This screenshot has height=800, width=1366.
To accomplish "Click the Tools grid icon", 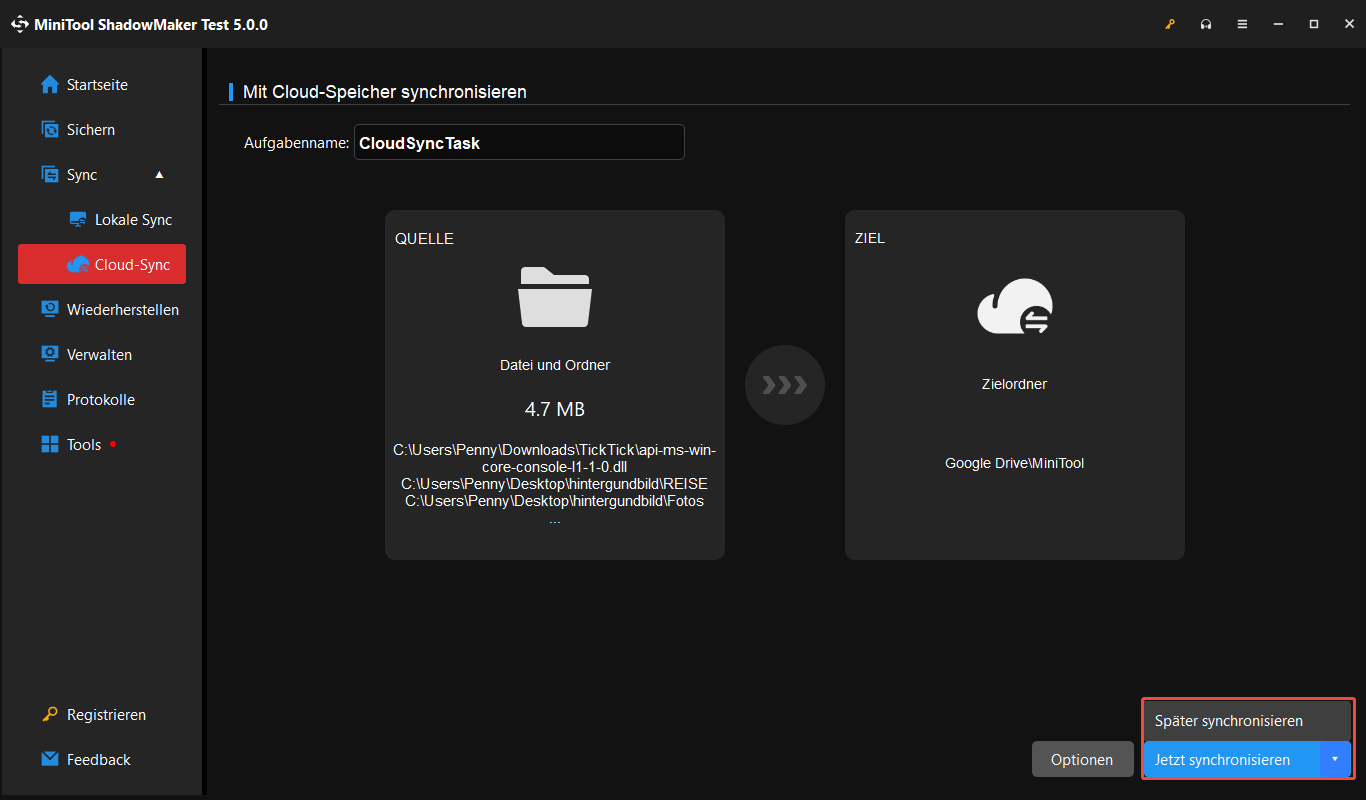I will tap(50, 444).
